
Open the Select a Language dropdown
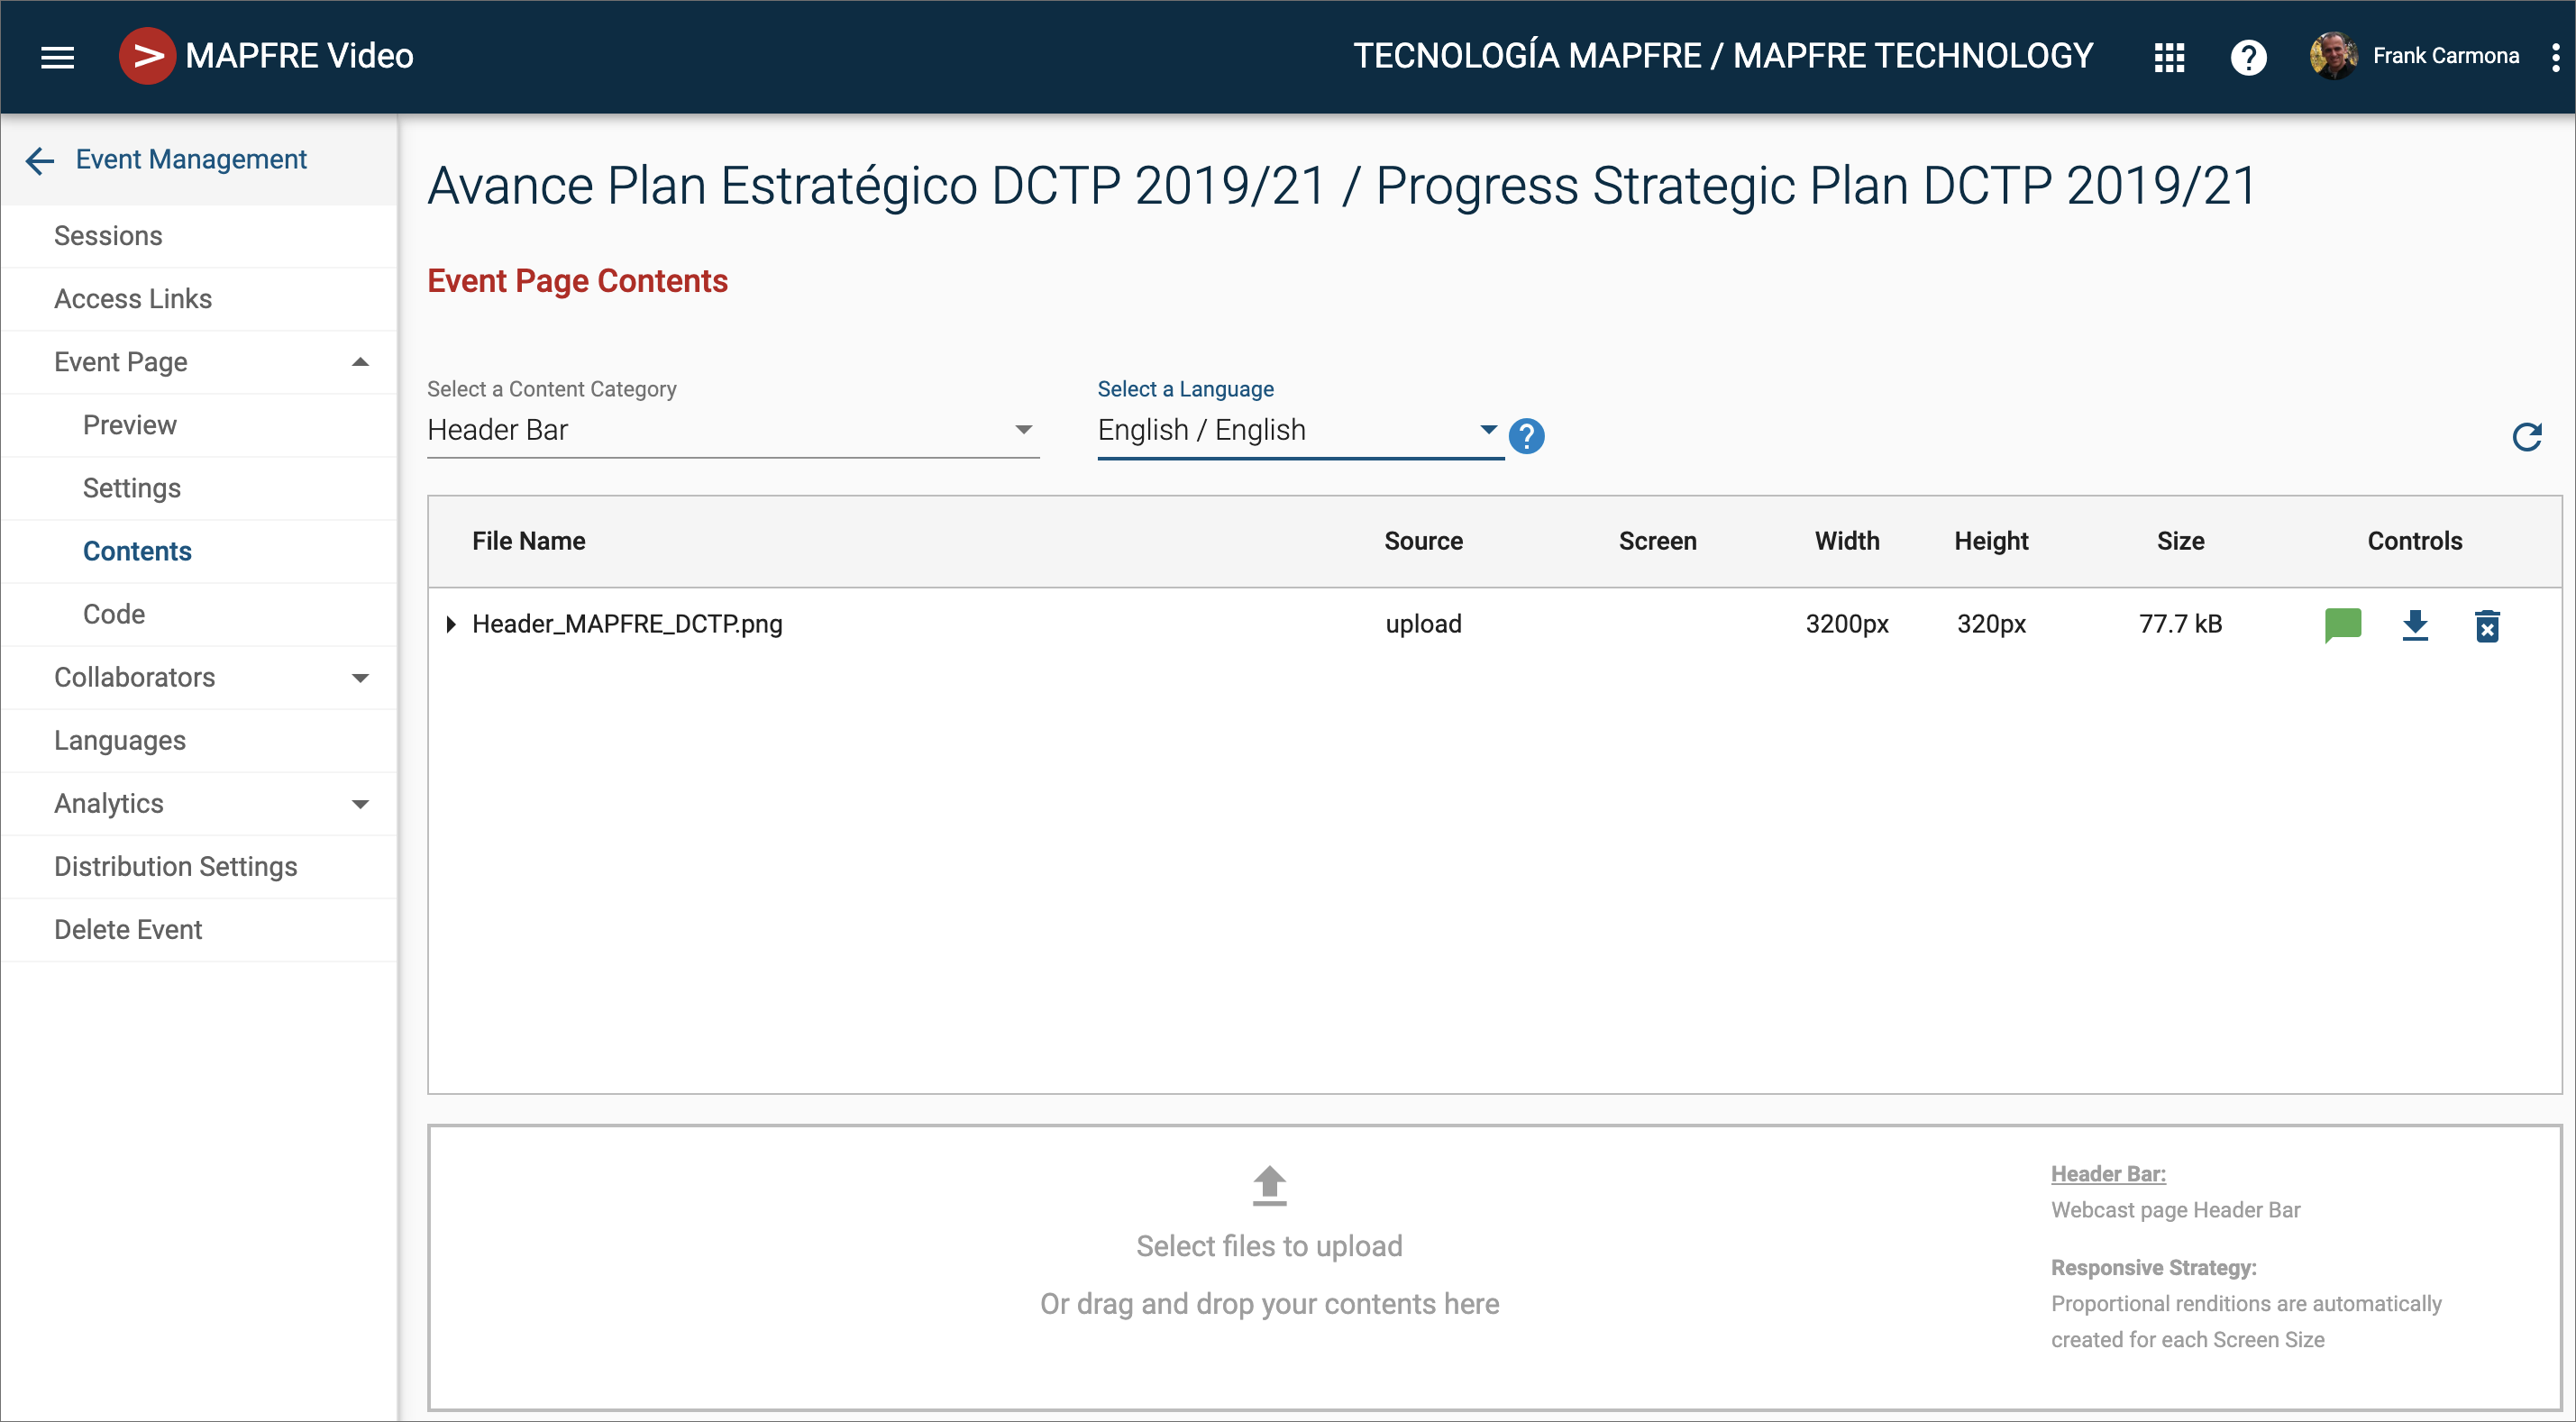[1298, 430]
